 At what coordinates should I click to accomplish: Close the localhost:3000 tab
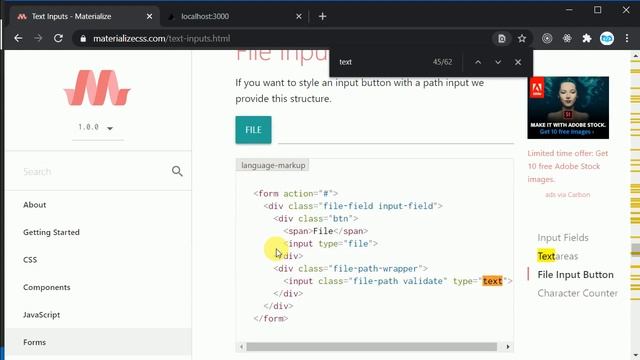click(299, 16)
